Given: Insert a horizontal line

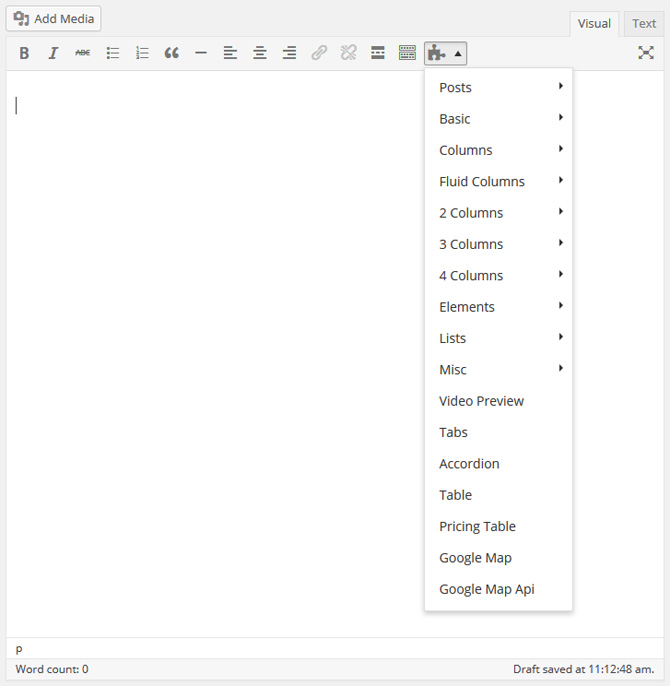Looking at the screenshot, I should pyautogui.click(x=201, y=53).
